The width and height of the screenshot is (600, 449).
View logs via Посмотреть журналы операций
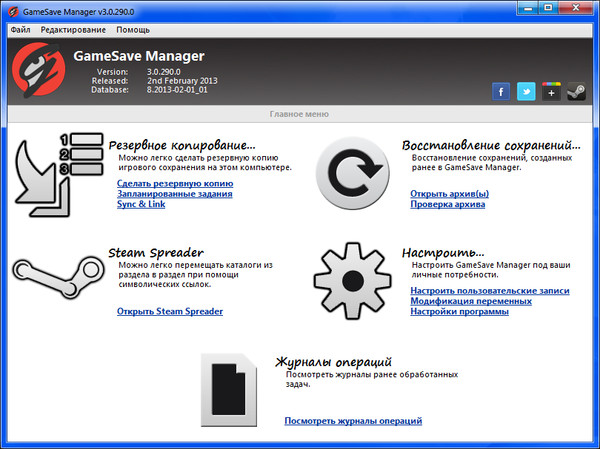353,421
